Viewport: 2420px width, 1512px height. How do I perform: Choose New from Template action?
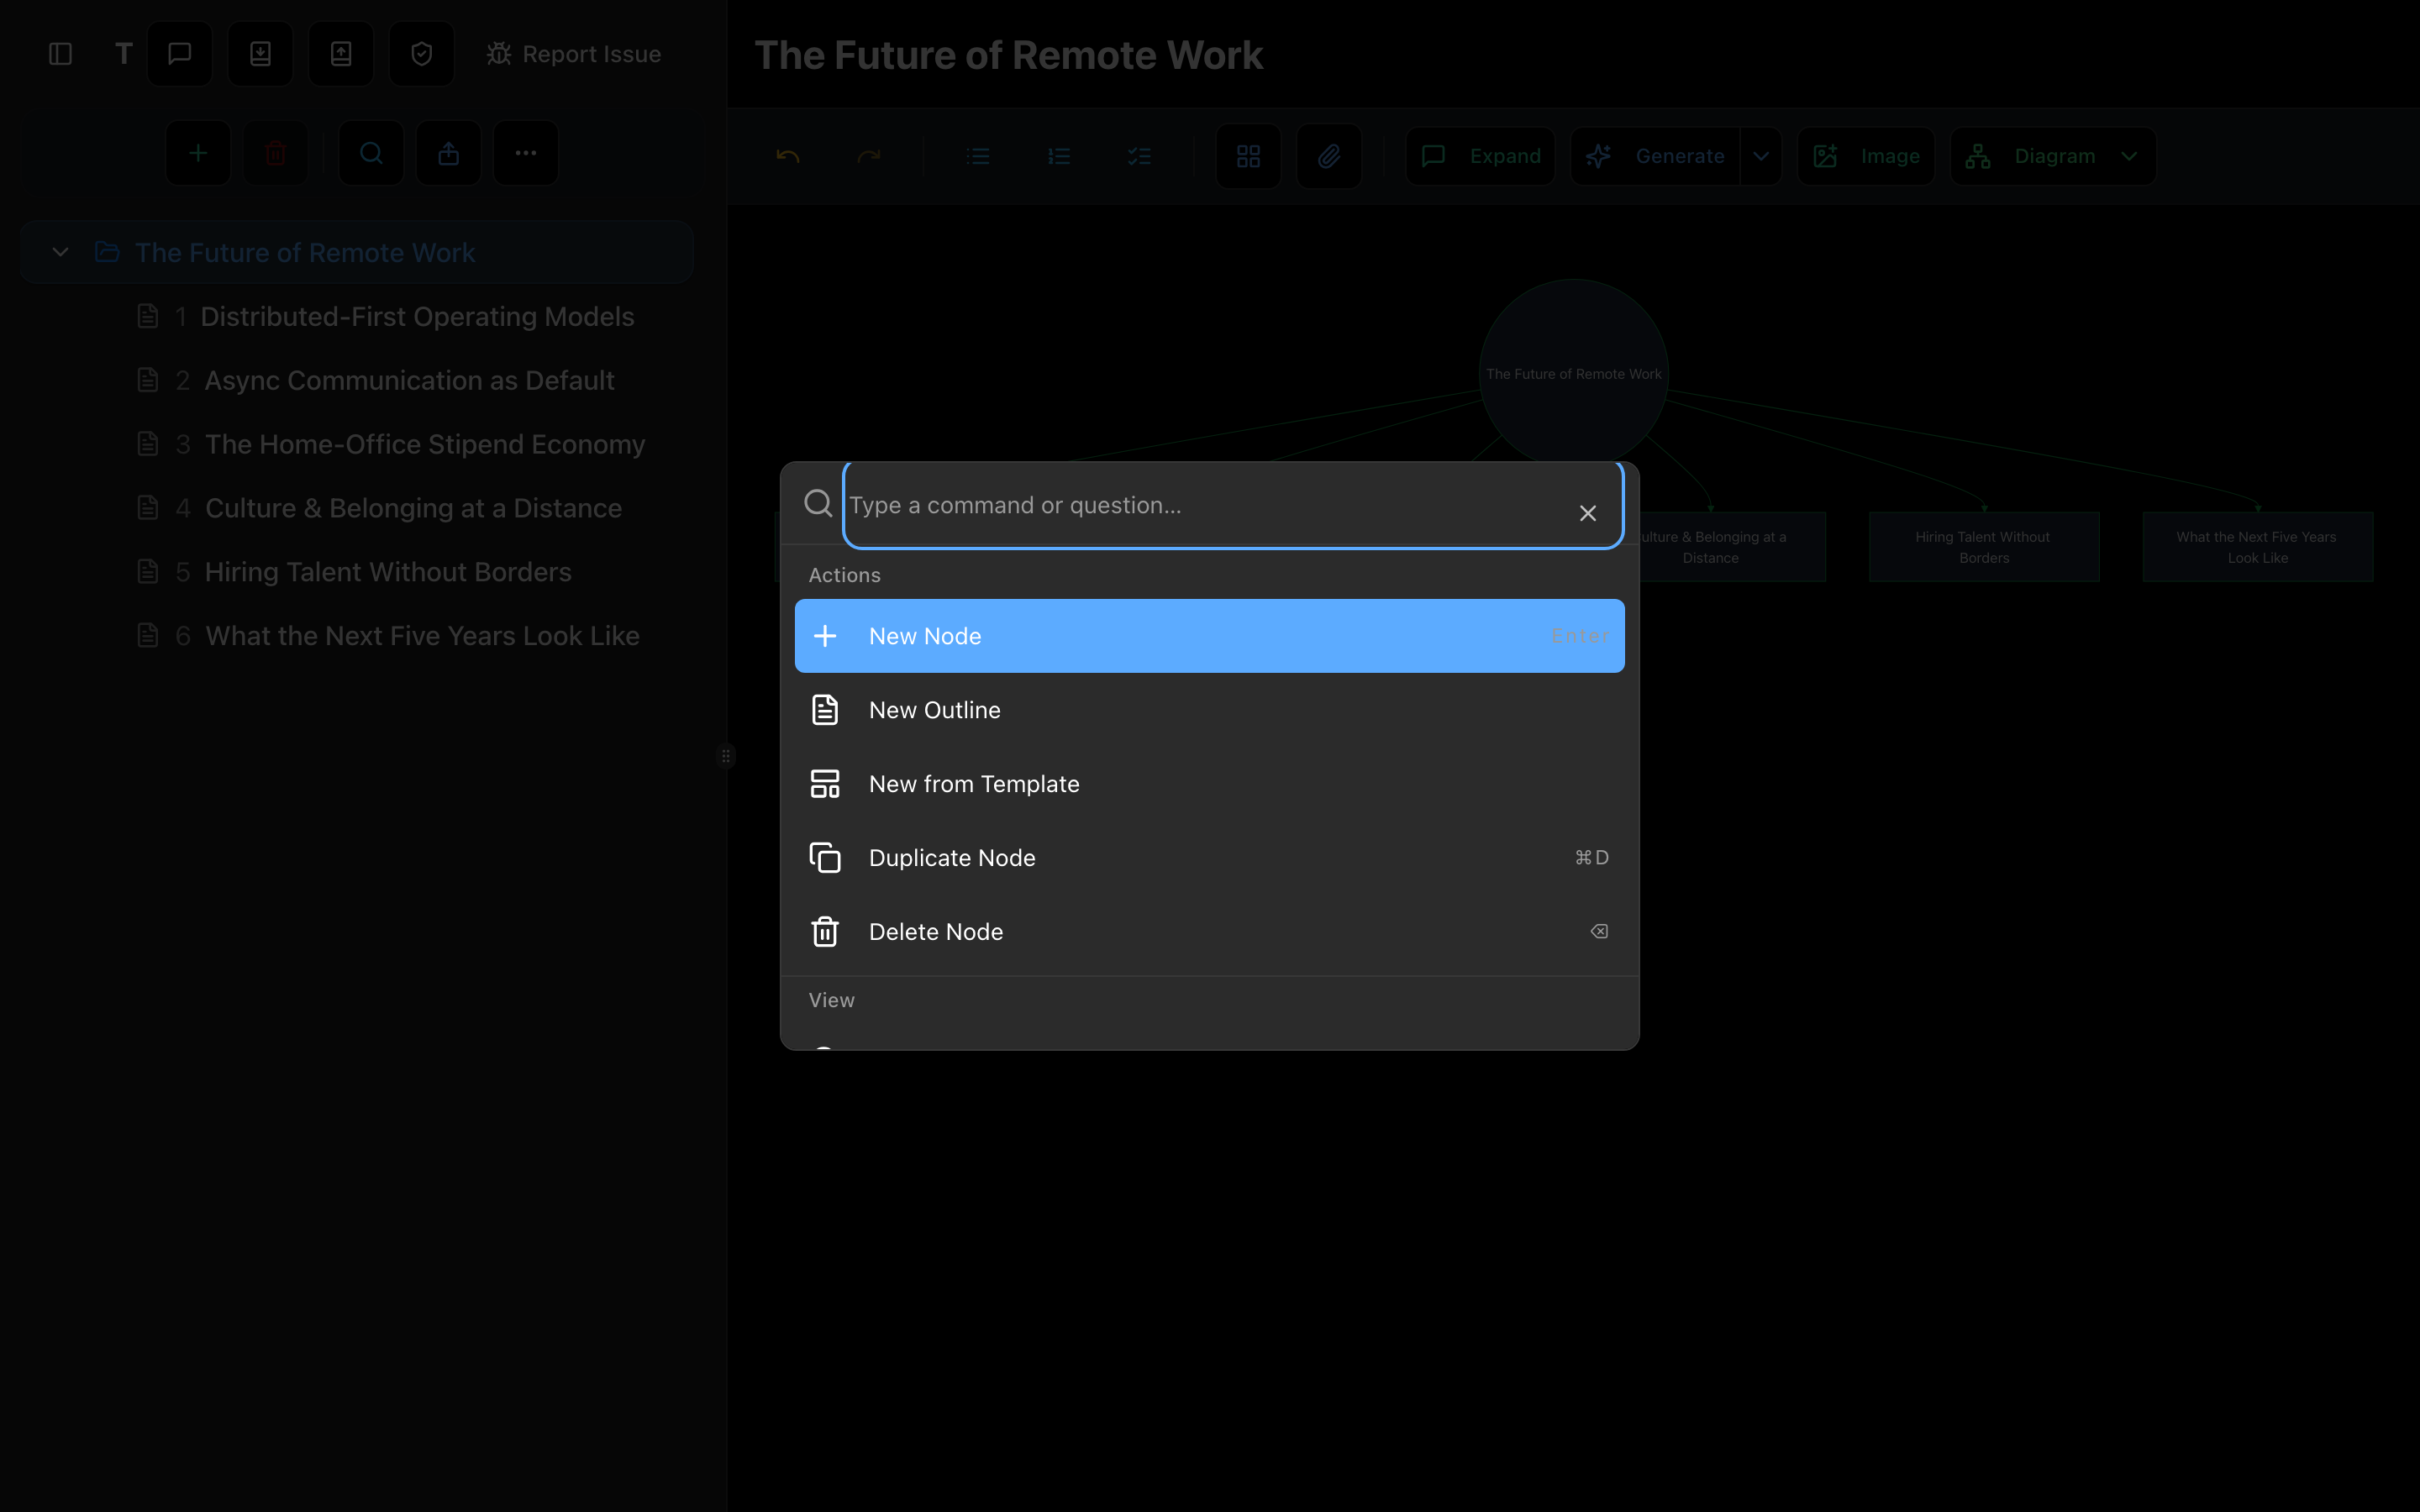(1209, 784)
